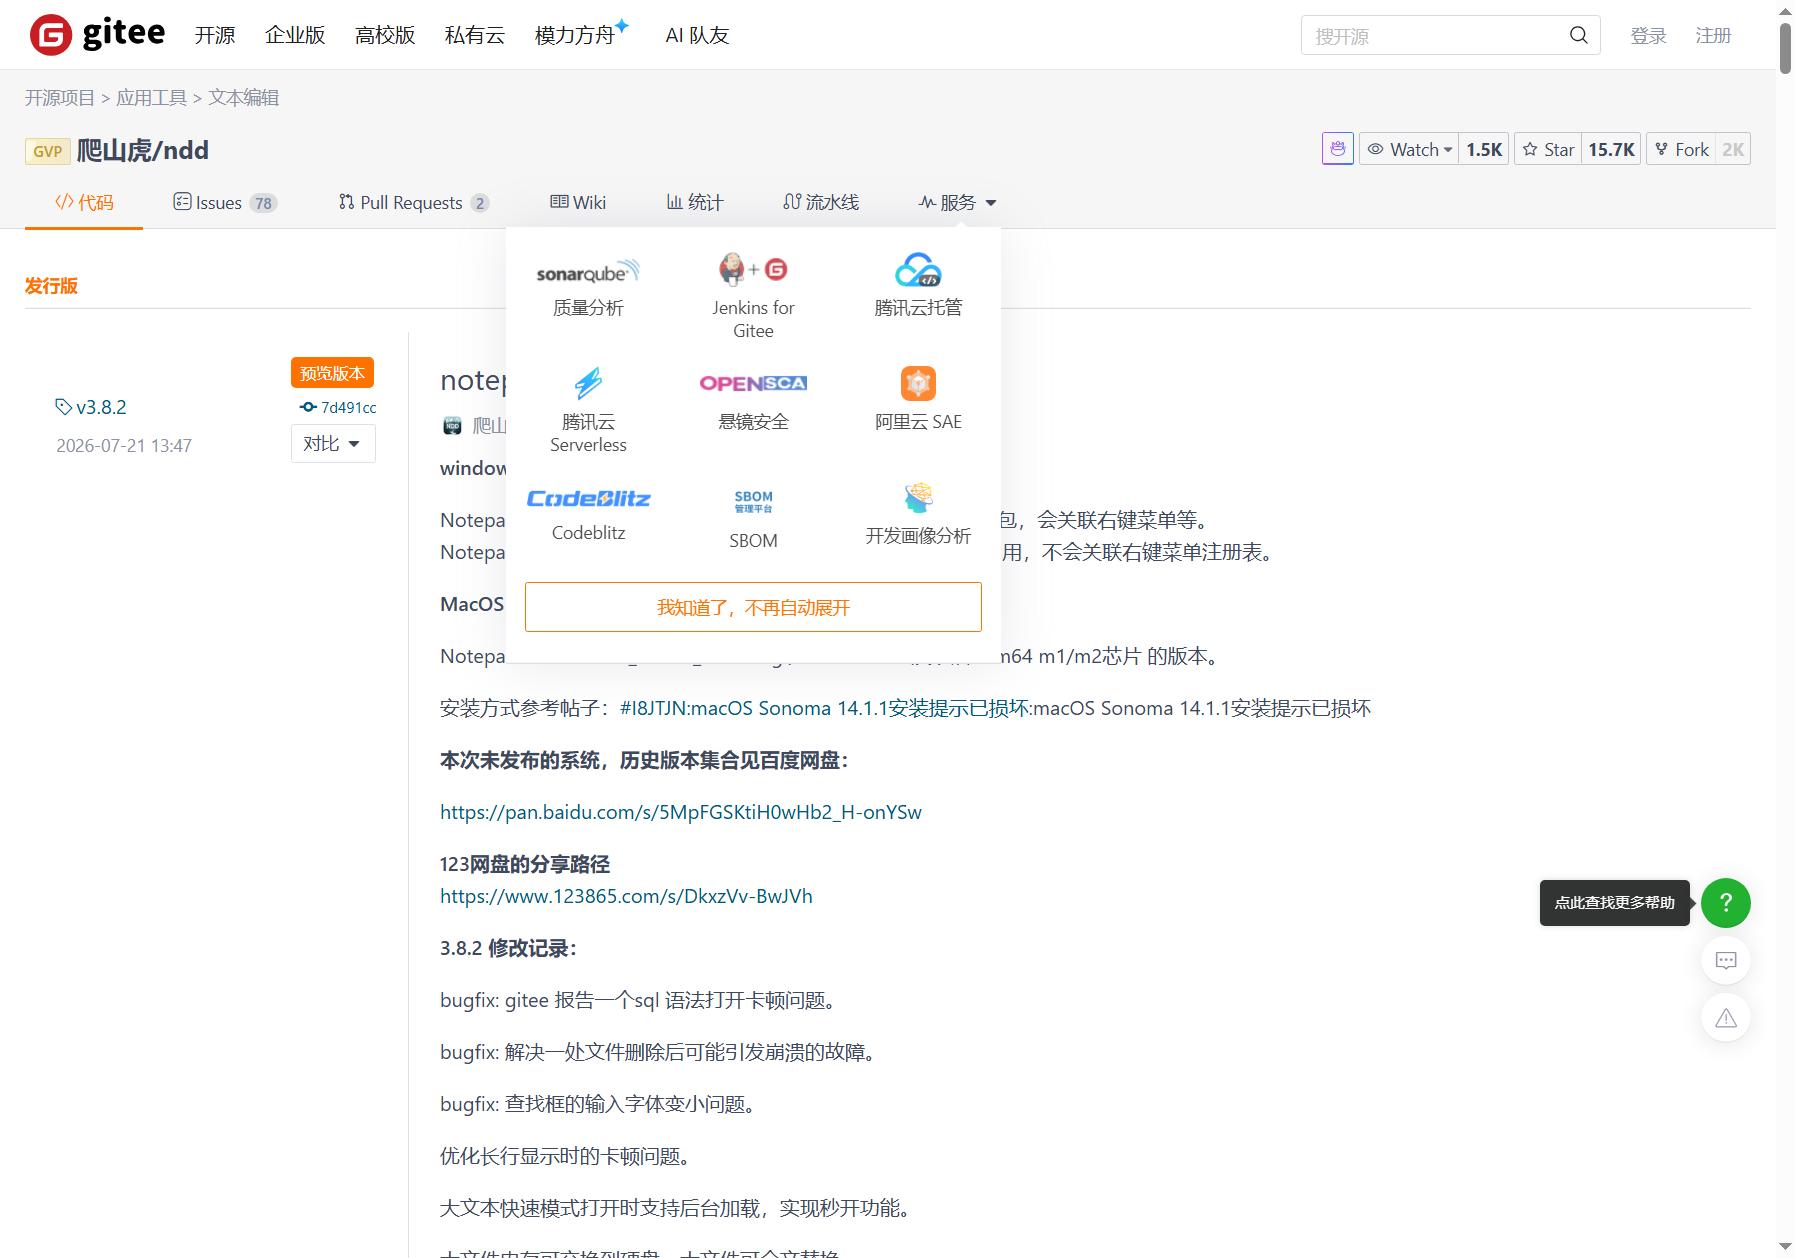
Task: Open Jenkins for Gitee service
Action: pyautogui.click(x=753, y=296)
